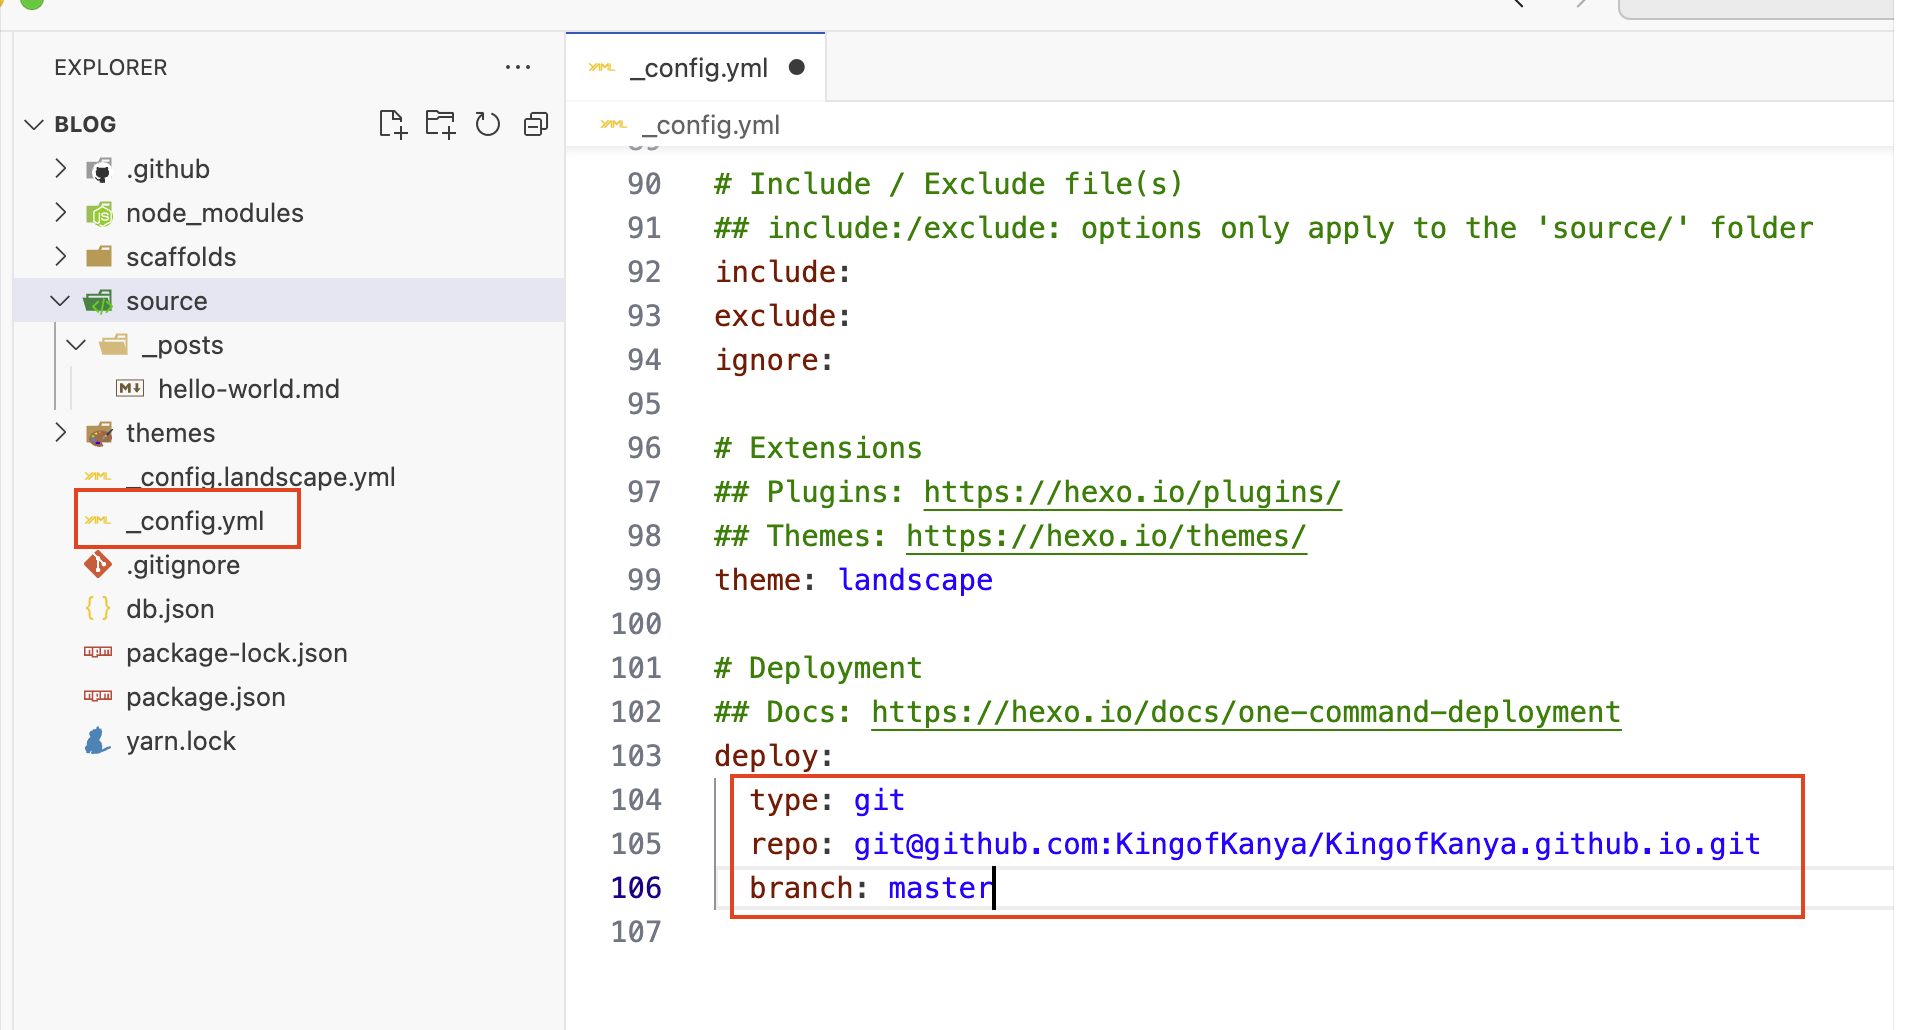
Task: Collapse the source folder chevron
Action: [x=61, y=301]
